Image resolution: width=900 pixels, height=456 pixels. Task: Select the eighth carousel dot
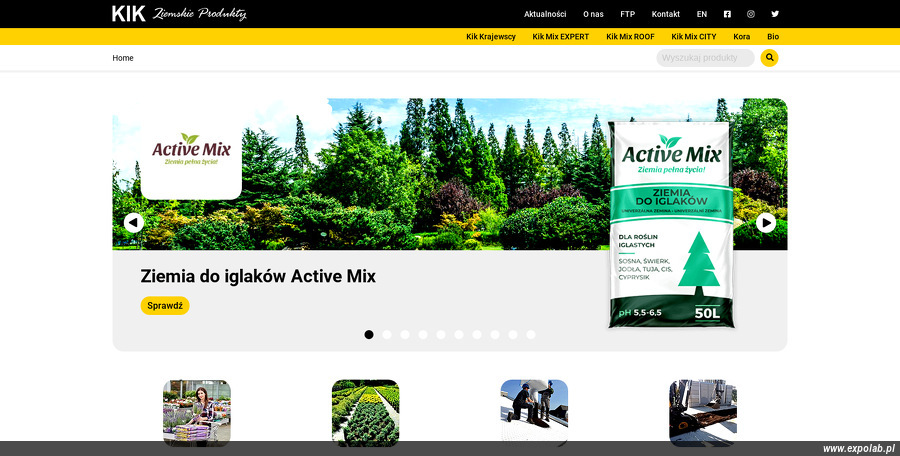click(495, 334)
